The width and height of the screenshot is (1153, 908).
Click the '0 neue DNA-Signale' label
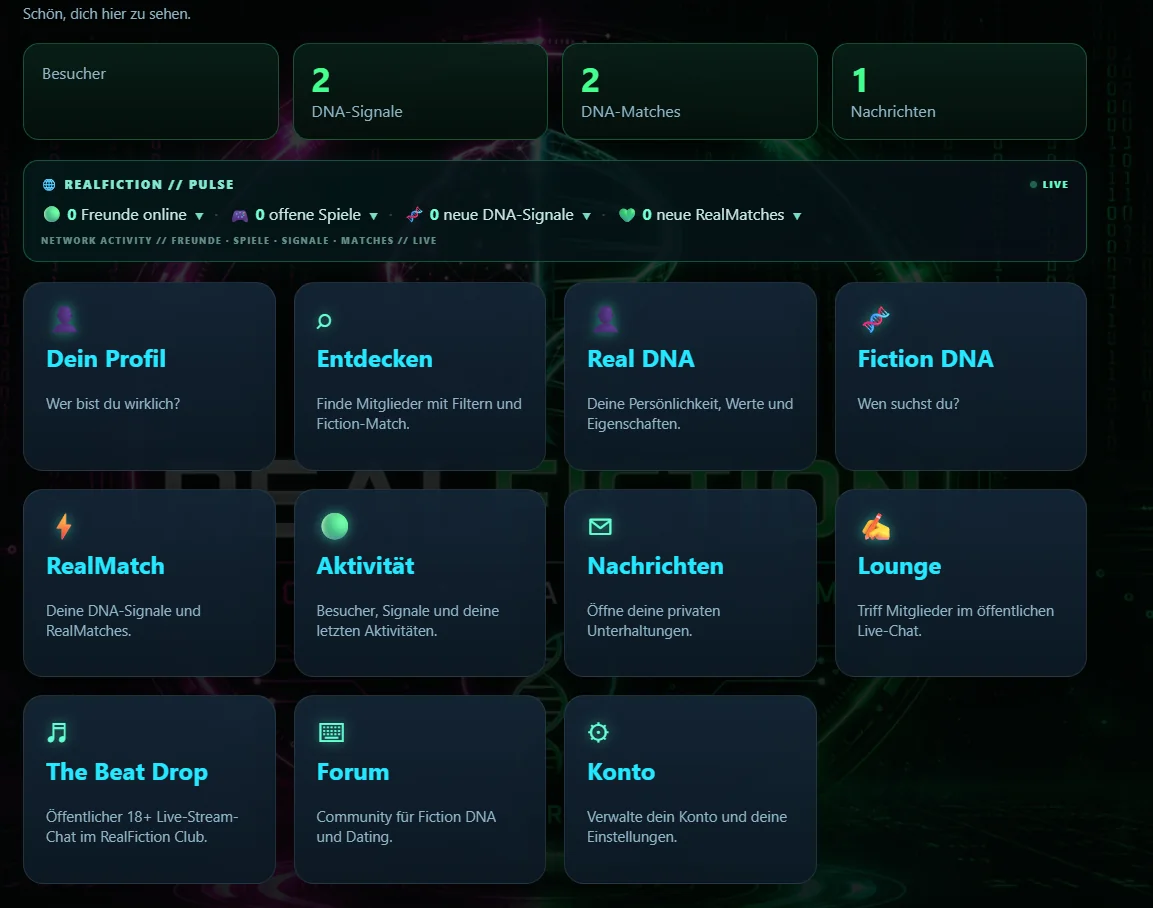click(x=501, y=215)
